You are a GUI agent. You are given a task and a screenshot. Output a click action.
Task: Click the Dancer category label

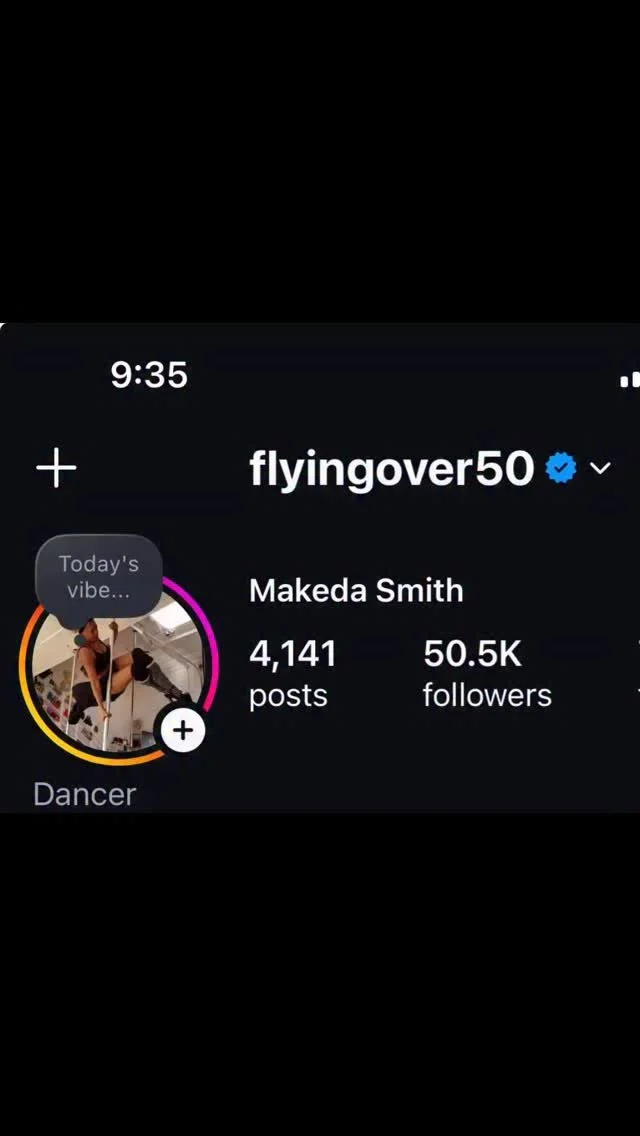[85, 795]
